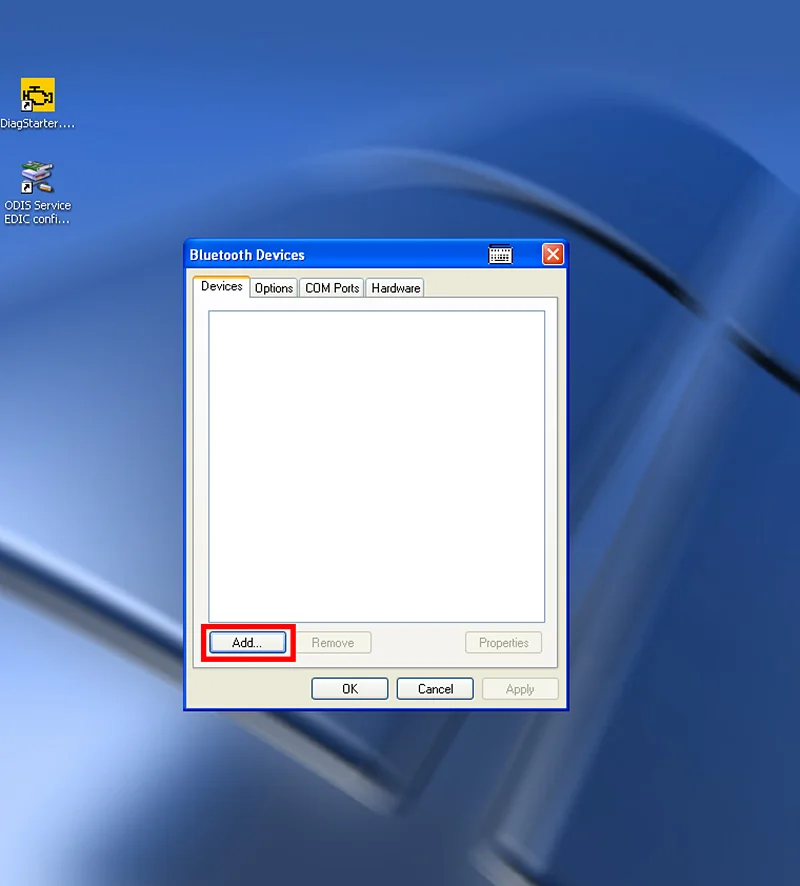Click inside the empty Bluetooth devices list
The height and width of the screenshot is (886, 800).
point(376,466)
